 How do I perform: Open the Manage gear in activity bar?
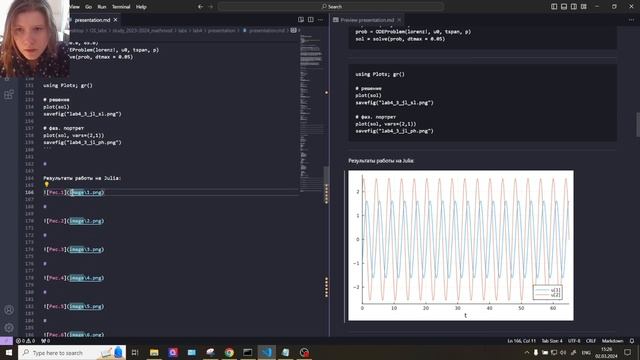click(9, 328)
